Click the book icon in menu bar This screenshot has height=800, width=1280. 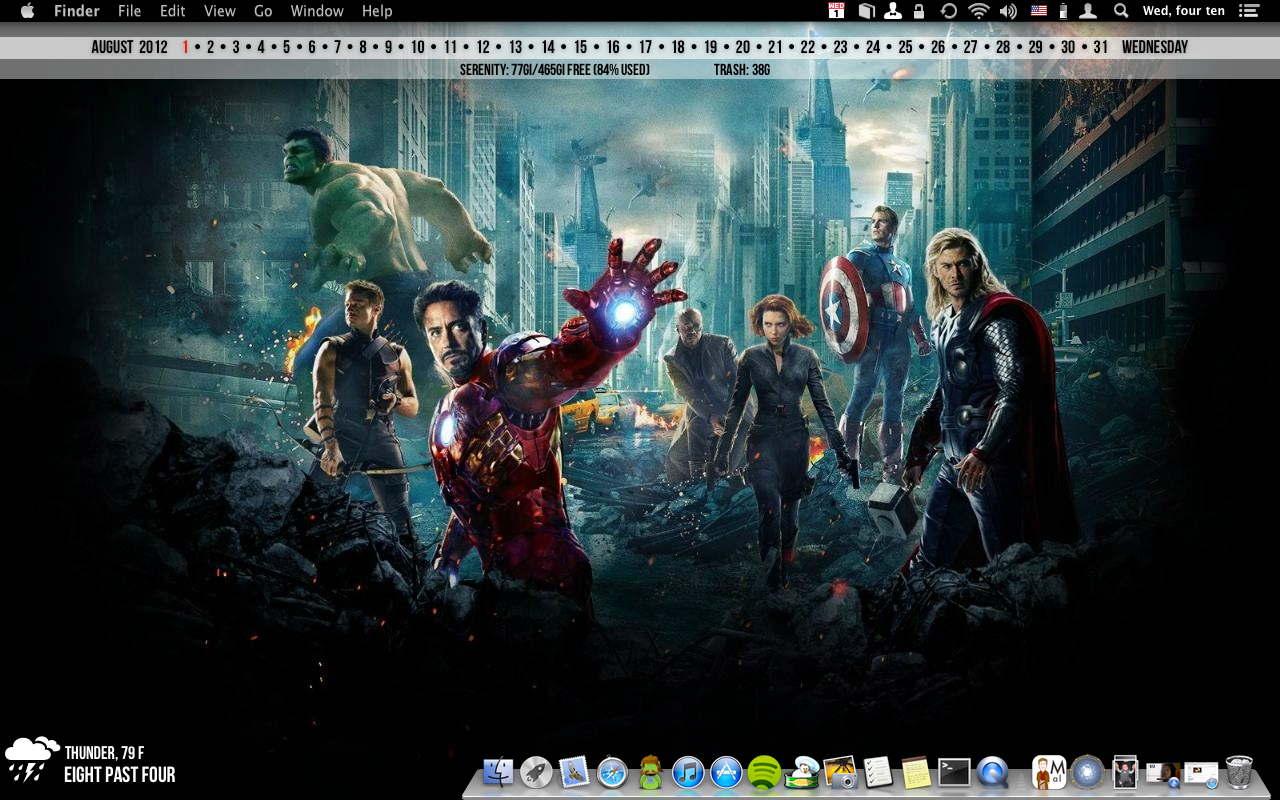(x=866, y=11)
